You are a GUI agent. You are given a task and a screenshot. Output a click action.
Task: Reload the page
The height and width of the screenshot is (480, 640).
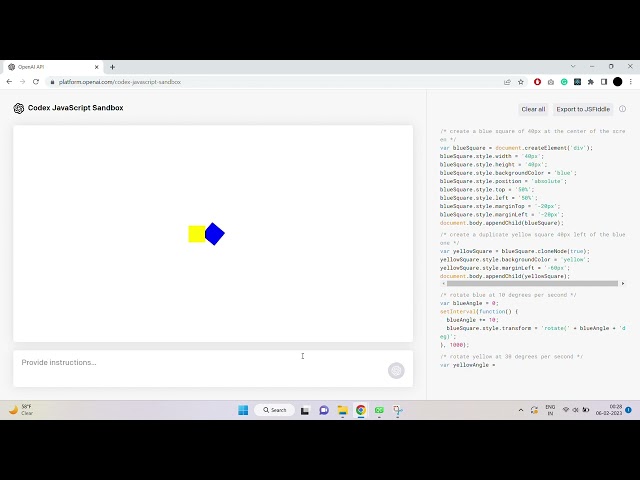pos(36,82)
